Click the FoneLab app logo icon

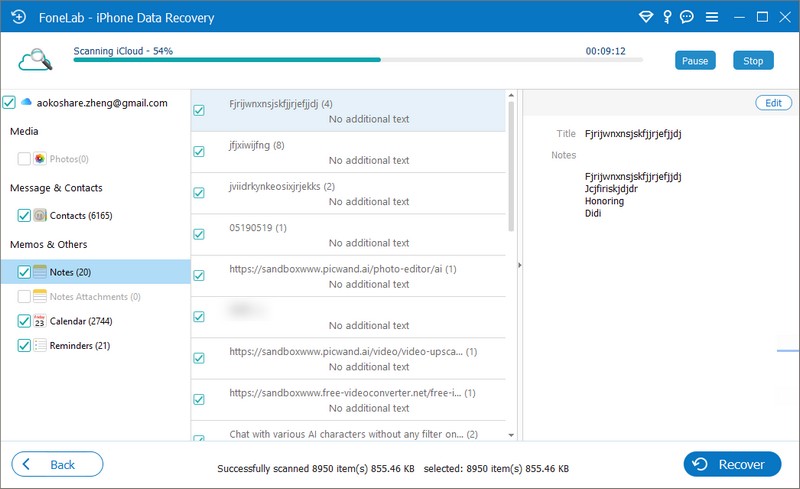click(x=18, y=17)
